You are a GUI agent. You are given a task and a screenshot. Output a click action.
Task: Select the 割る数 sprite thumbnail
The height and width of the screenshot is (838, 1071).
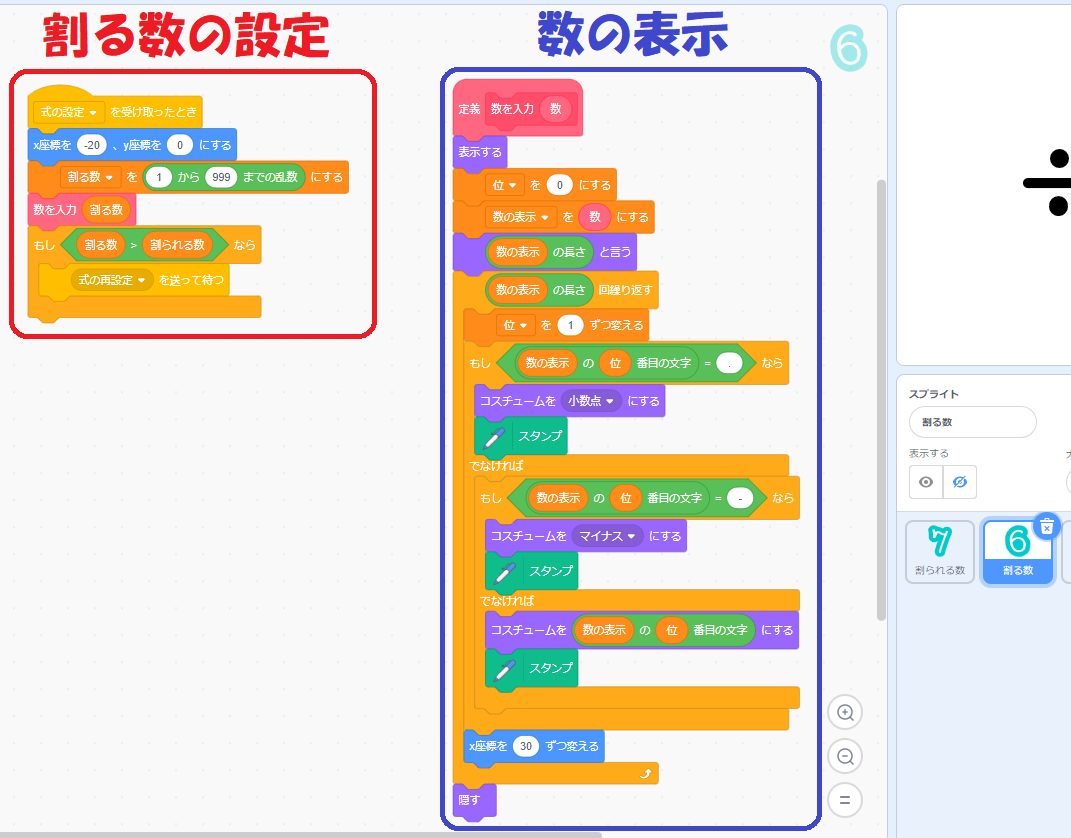pos(1017,551)
